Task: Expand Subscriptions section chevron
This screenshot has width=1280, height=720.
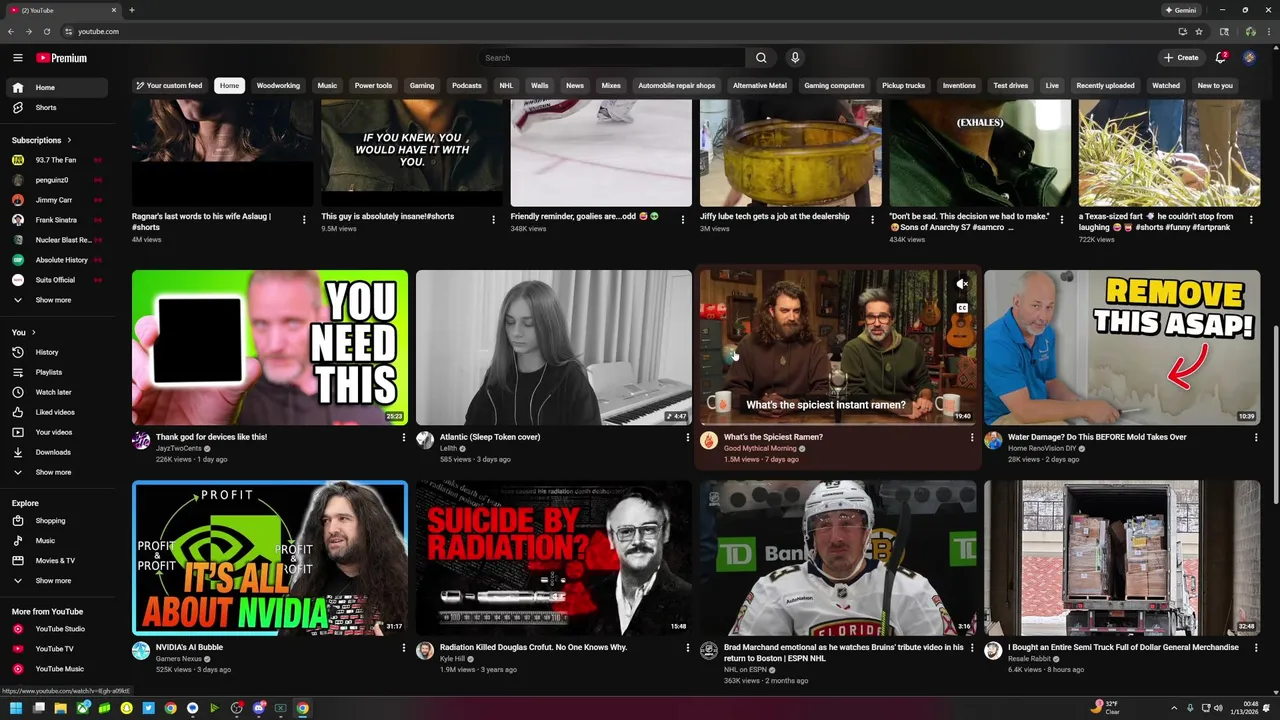Action: point(69,140)
